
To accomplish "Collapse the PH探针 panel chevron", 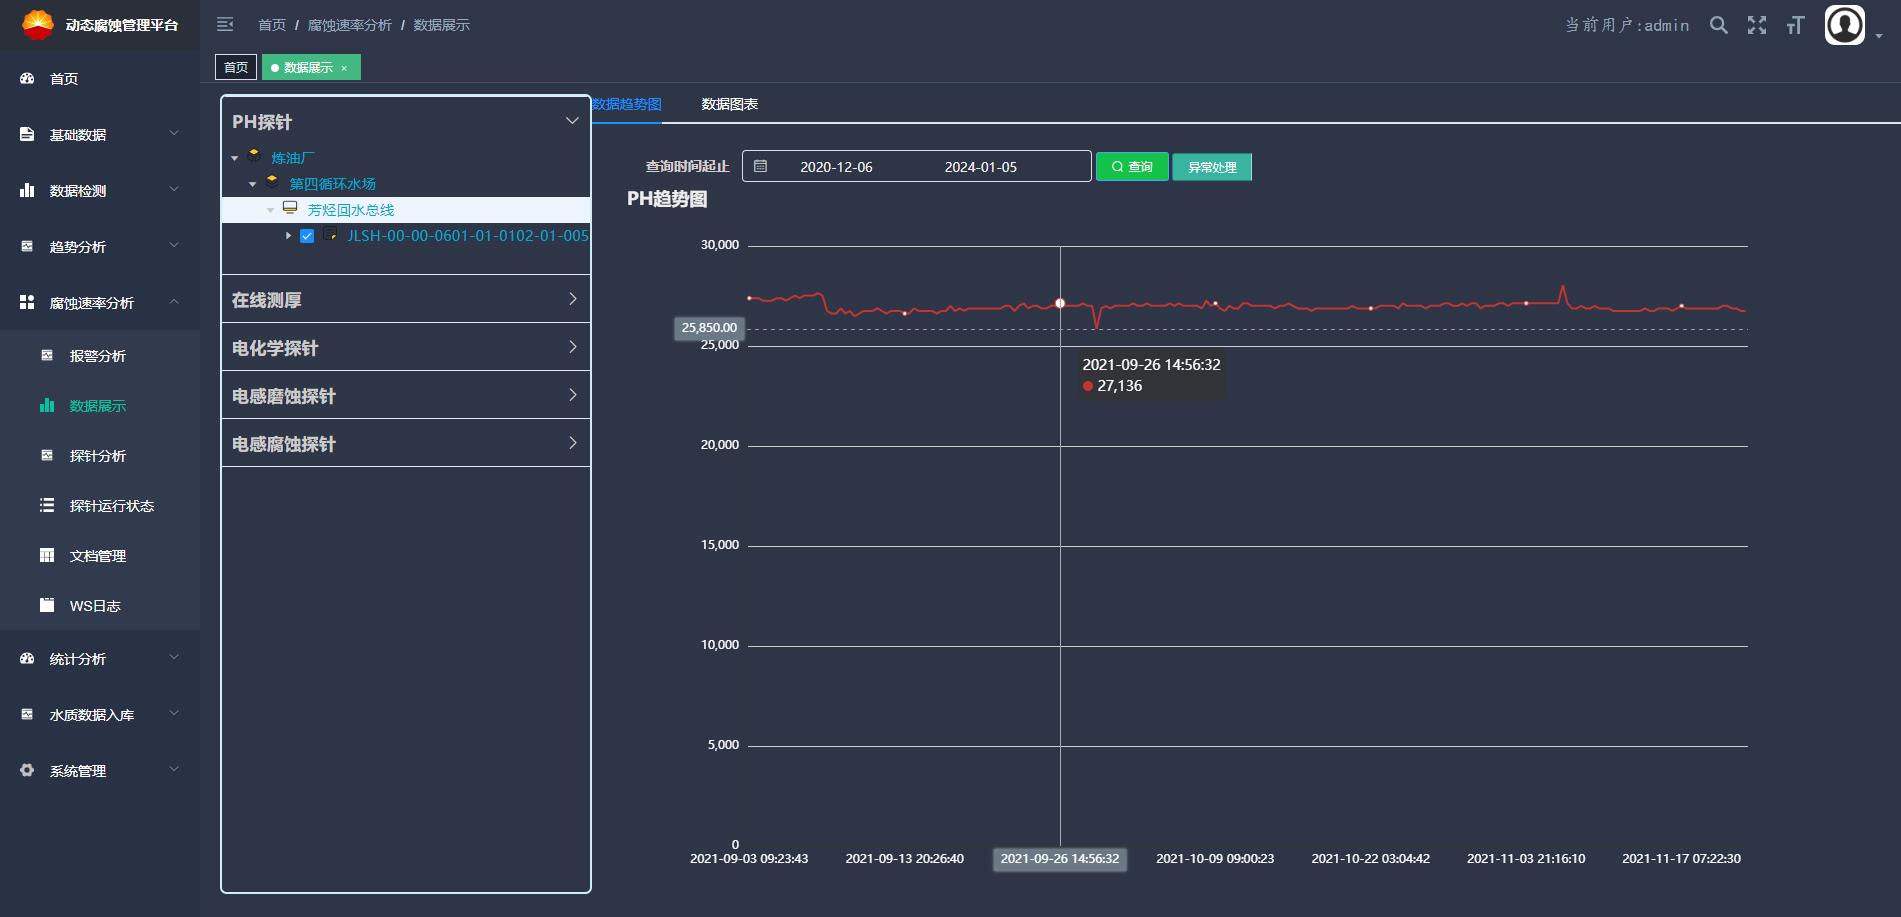I will point(572,121).
